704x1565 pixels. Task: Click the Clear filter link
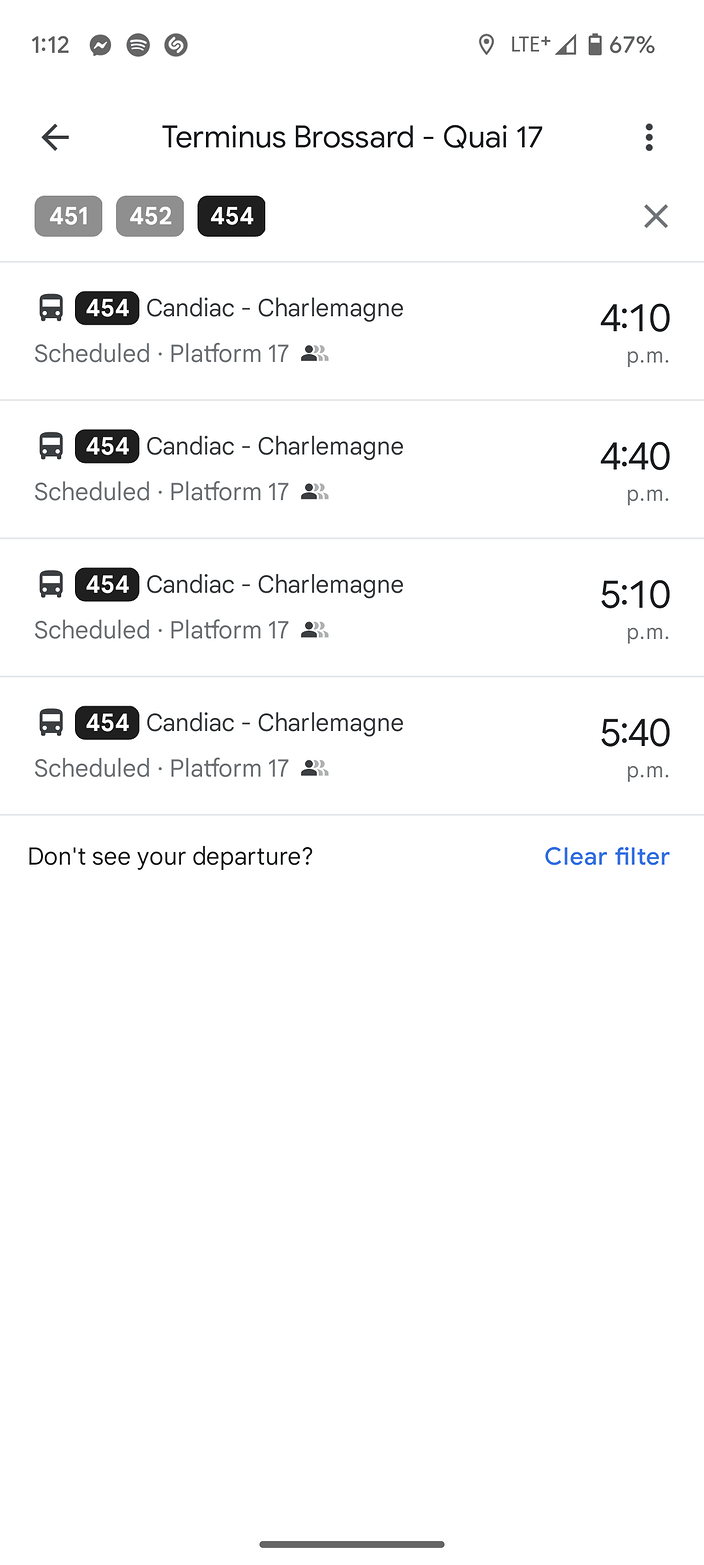pyautogui.click(x=607, y=856)
